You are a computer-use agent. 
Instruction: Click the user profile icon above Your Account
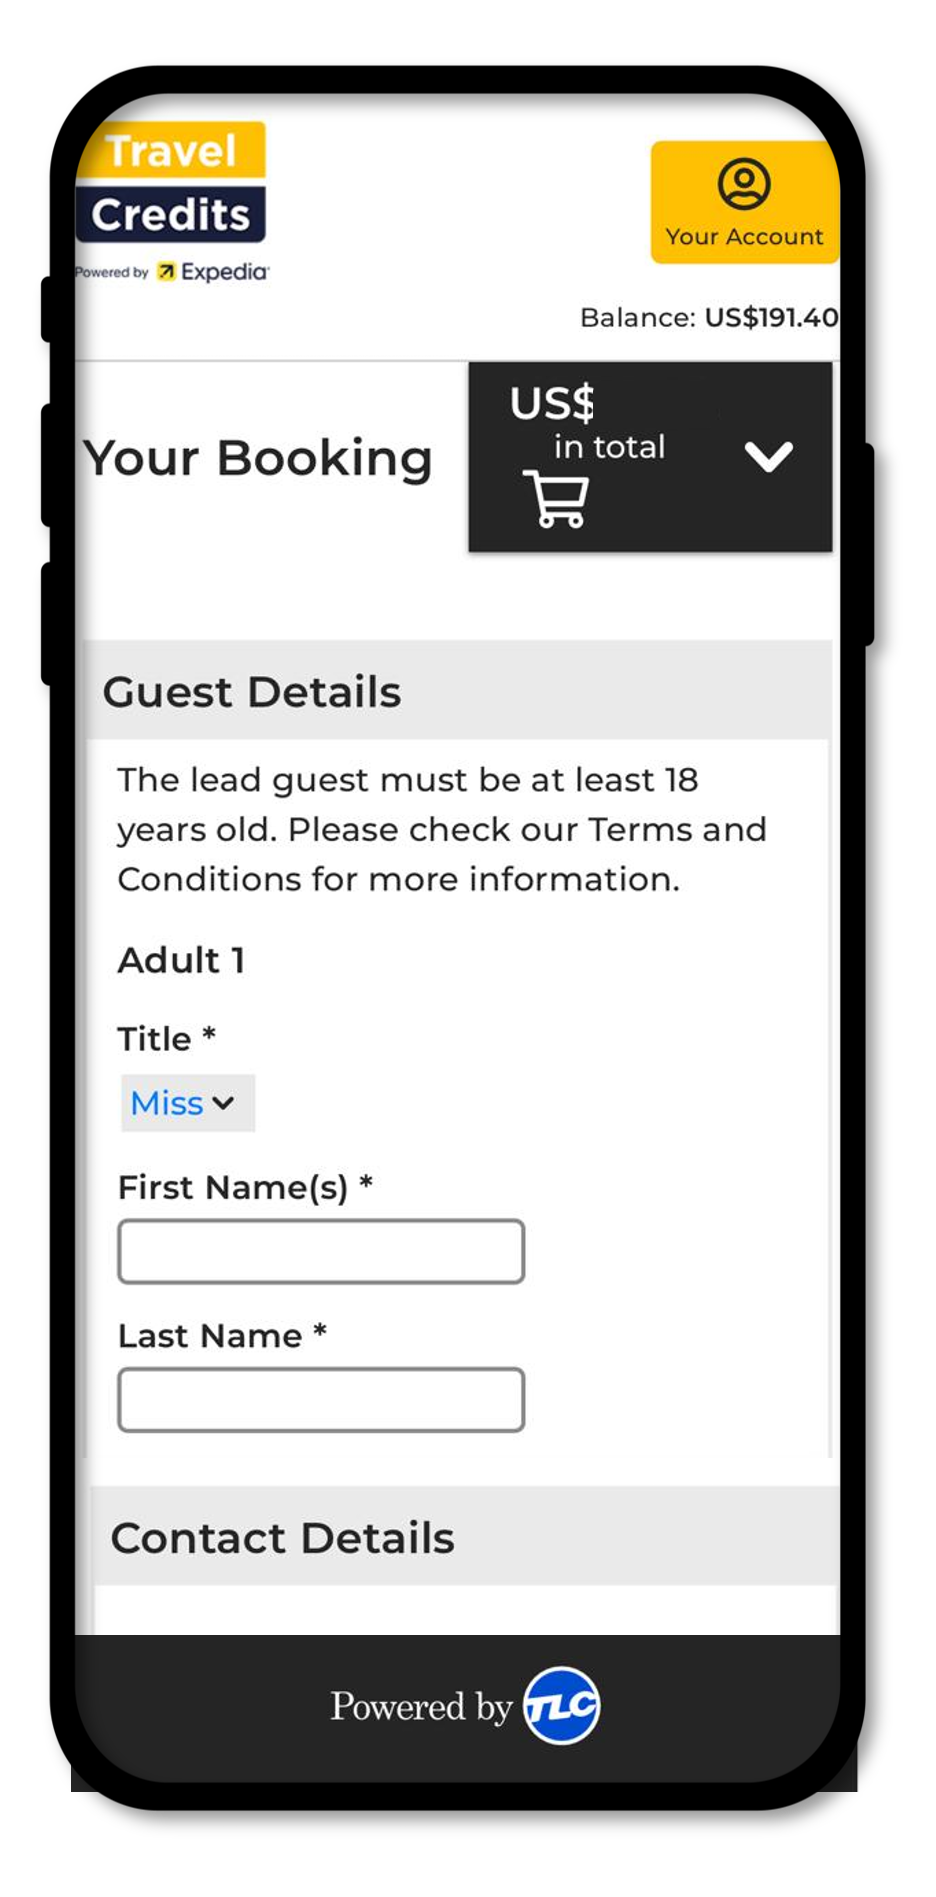(x=744, y=184)
